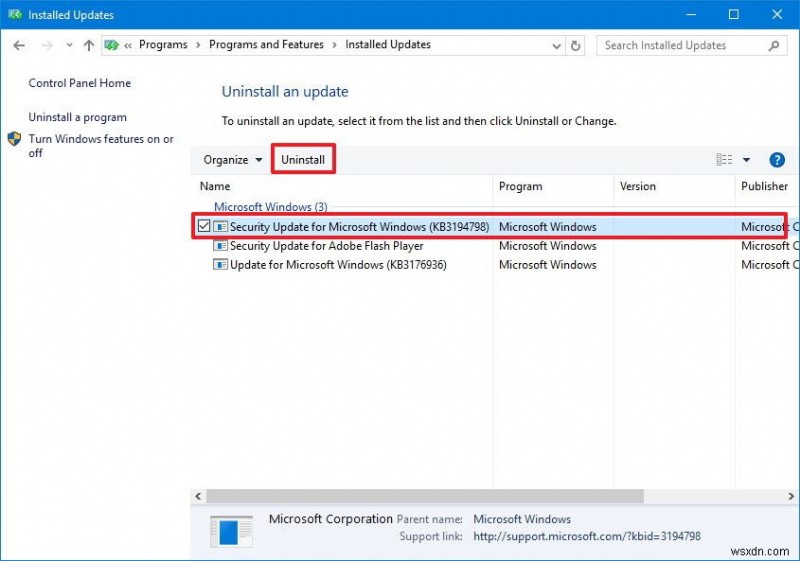Click Microsoft Windows program cell for KB3176936
The width and height of the screenshot is (800, 561).
pyautogui.click(x=547, y=265)
